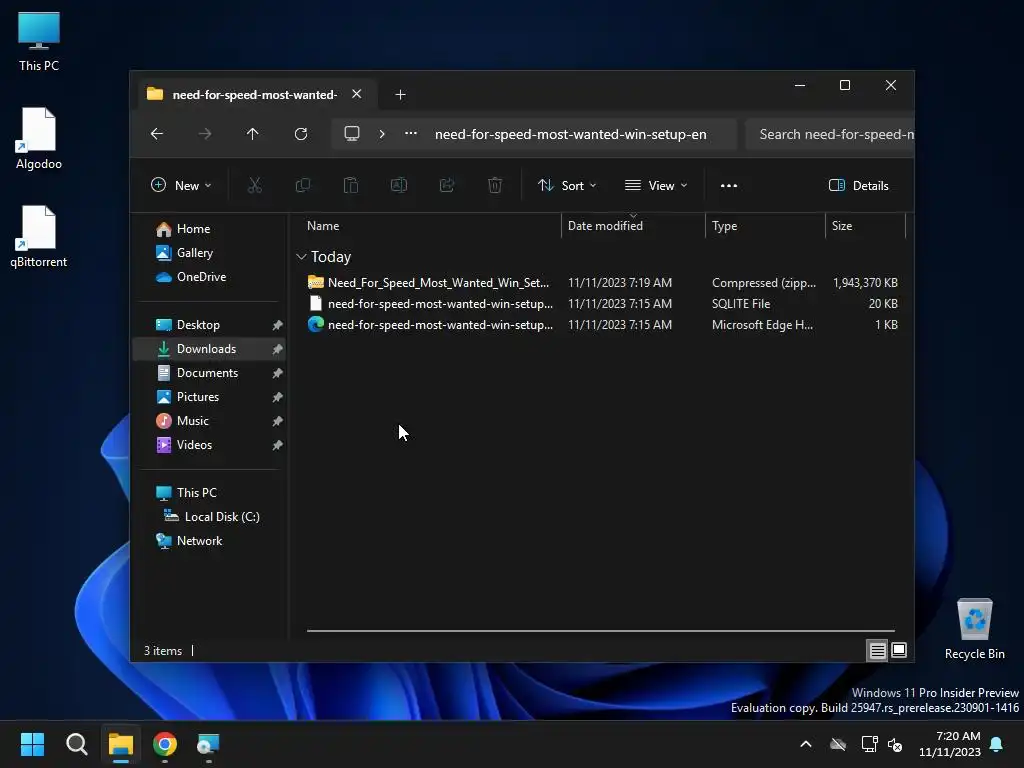Open the New dropdown menu

(182, 185)
